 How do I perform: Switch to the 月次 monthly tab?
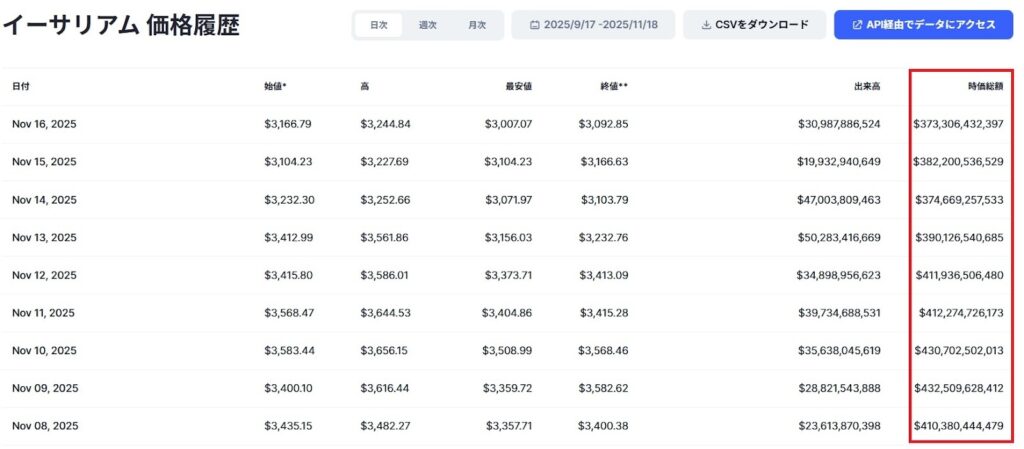tap(477, 25)
